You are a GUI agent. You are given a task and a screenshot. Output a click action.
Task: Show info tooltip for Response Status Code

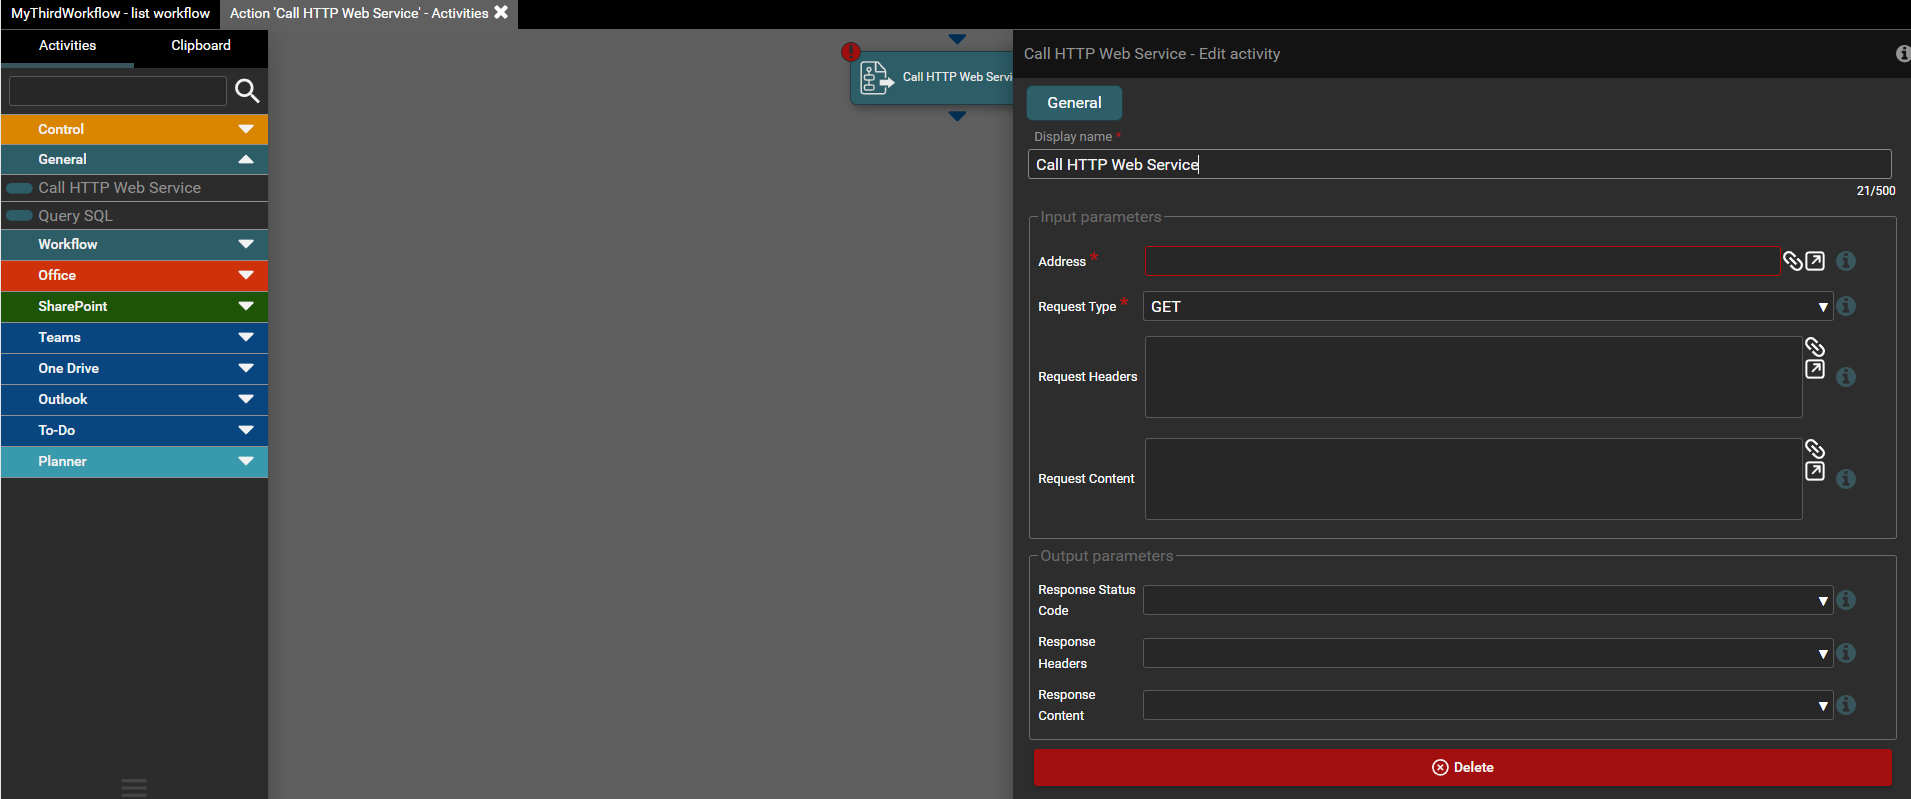point(1846,600)
